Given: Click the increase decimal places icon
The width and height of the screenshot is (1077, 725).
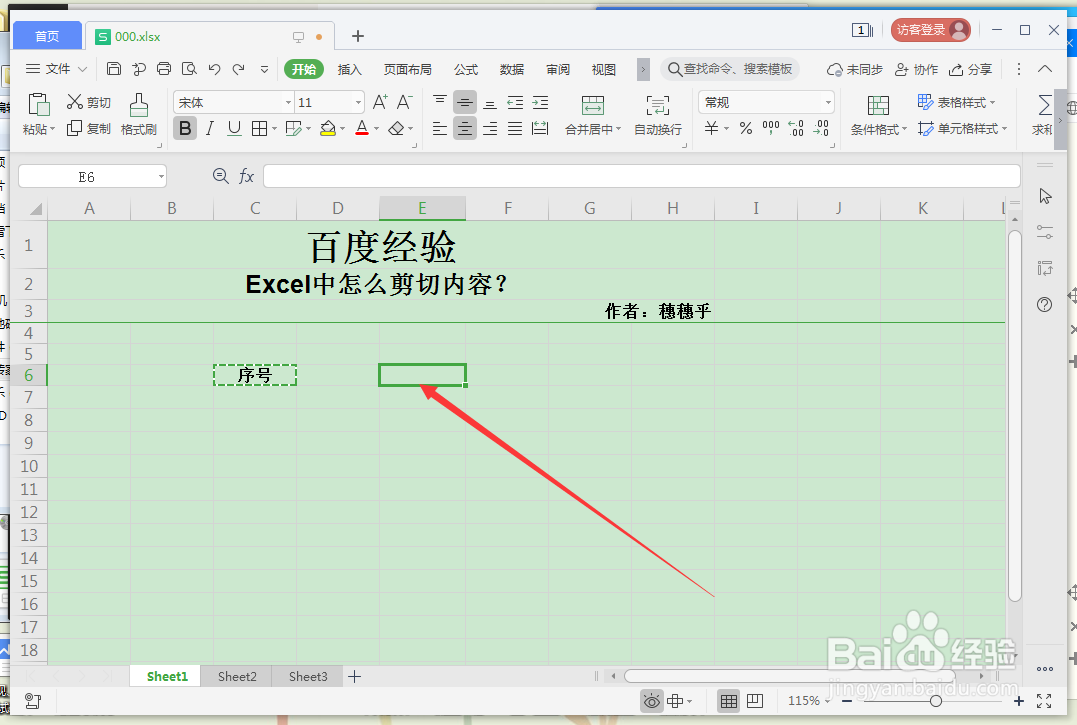Looking at the screenshot, I should click(x=796, y=128).
